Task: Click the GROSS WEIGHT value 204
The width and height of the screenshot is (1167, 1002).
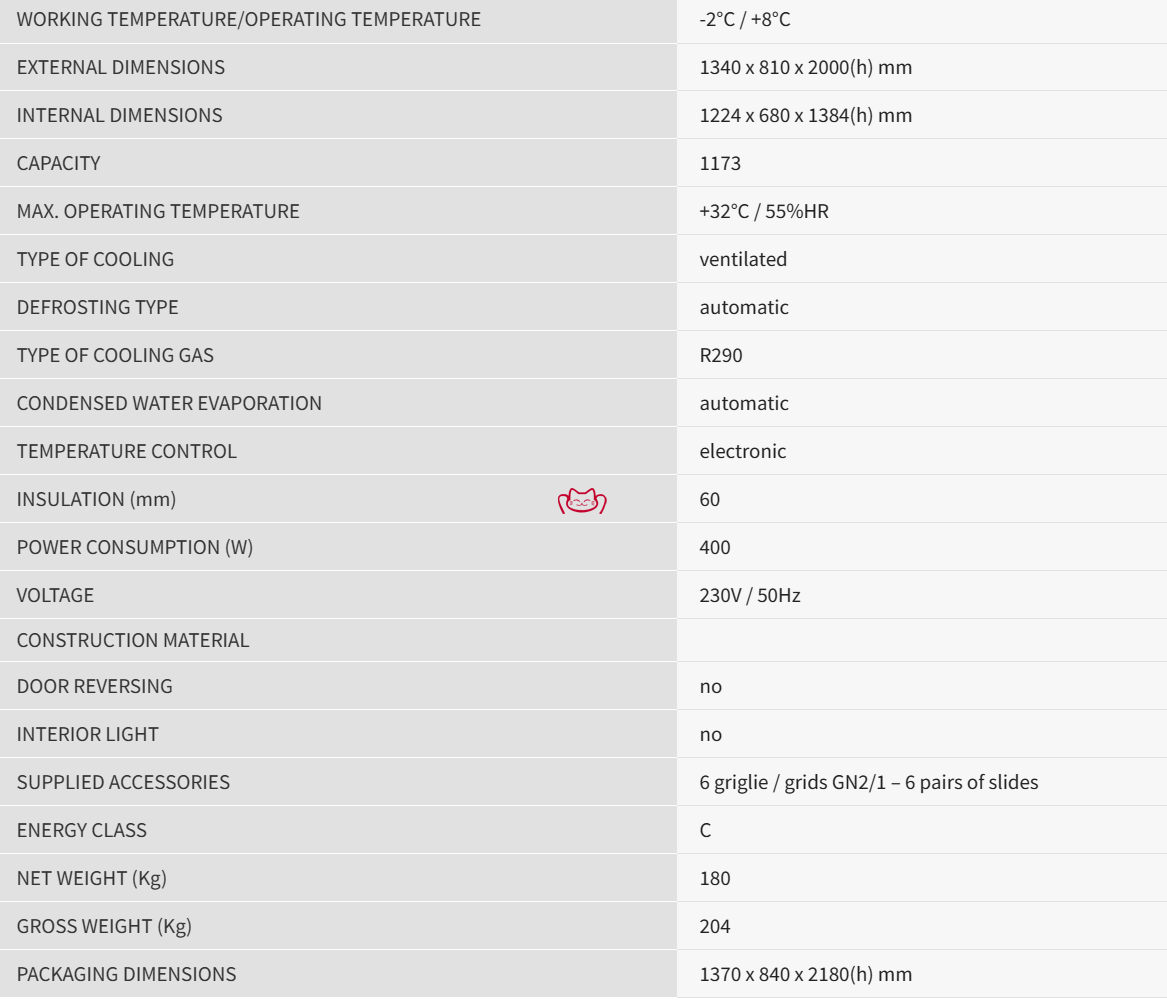Action: pyautogui.click(x=714, y=927)
